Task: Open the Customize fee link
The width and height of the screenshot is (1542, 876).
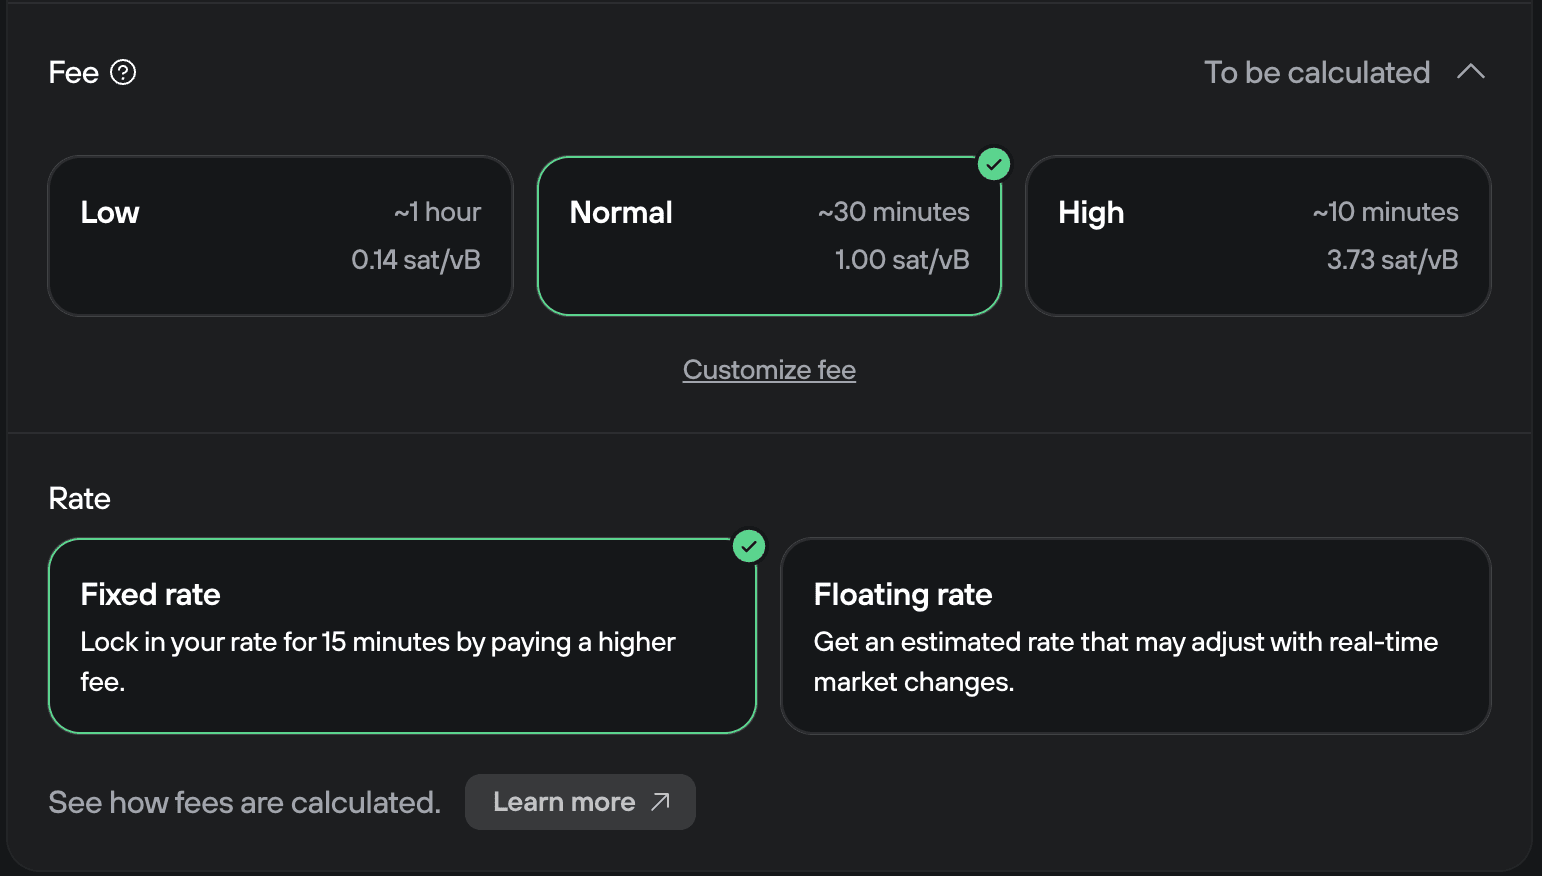Action: click(769, 369)
